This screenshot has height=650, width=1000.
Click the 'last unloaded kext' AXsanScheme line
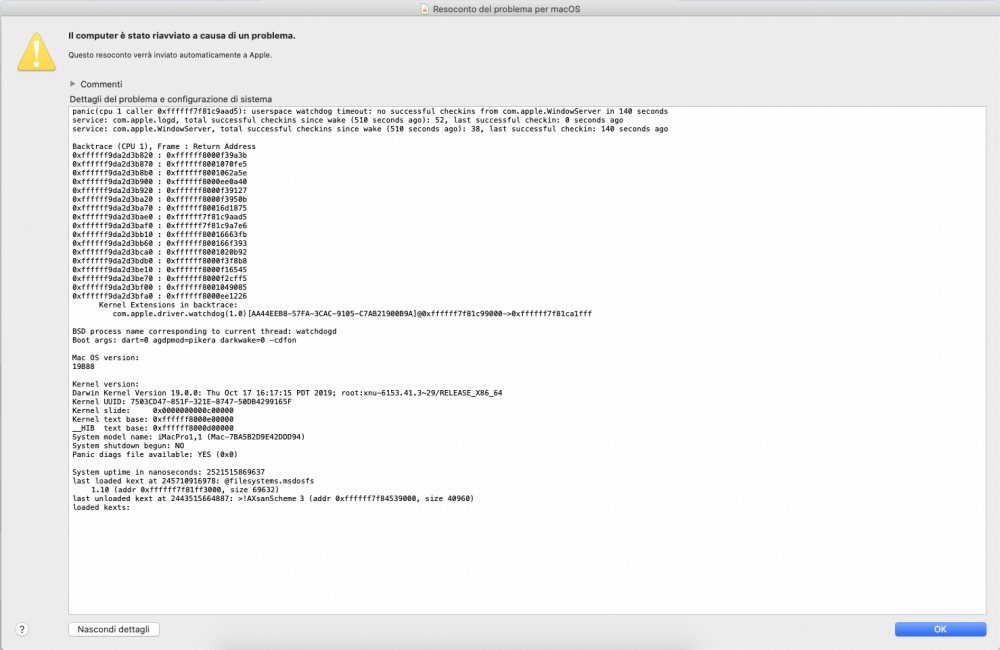click(x=273, y=499)
